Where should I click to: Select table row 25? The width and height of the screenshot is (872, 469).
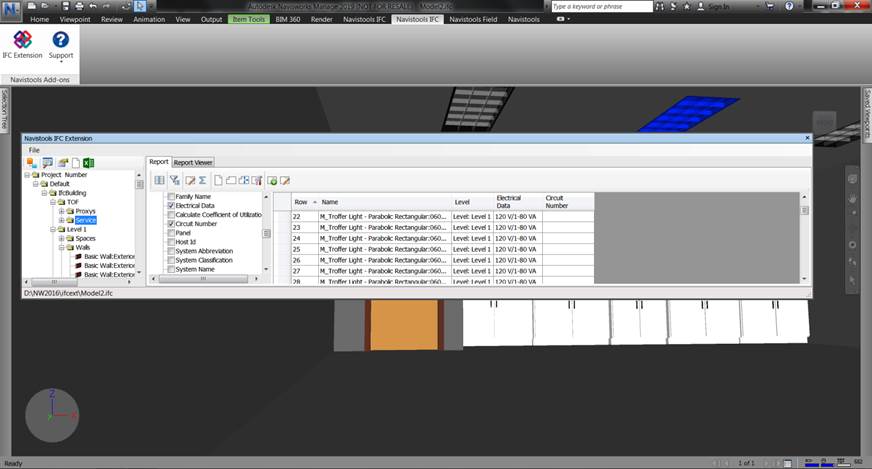point(442,249)
